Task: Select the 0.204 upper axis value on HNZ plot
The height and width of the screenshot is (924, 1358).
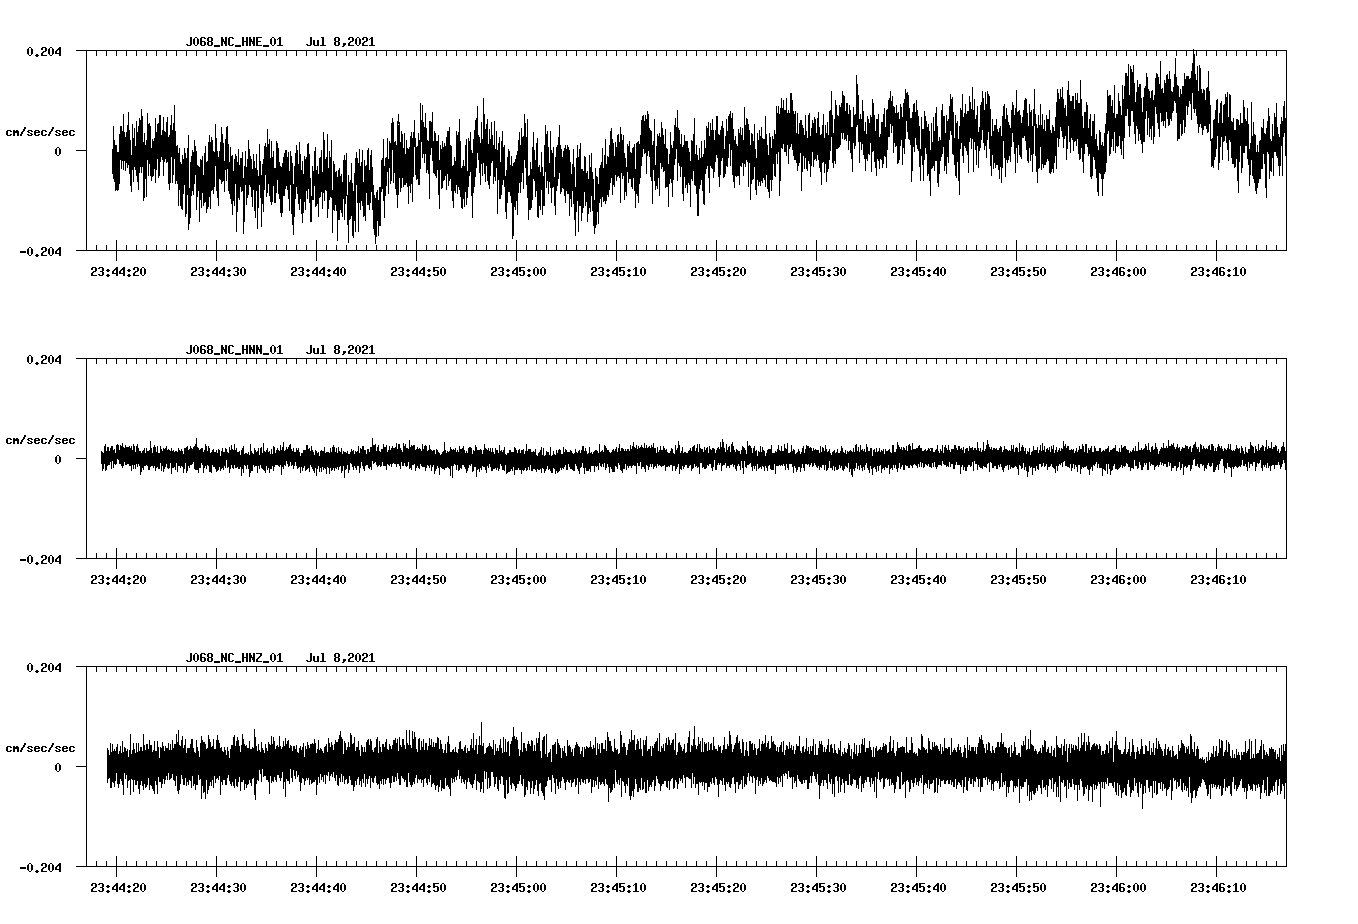Action: pyautogui.click(x=43, y=668)
